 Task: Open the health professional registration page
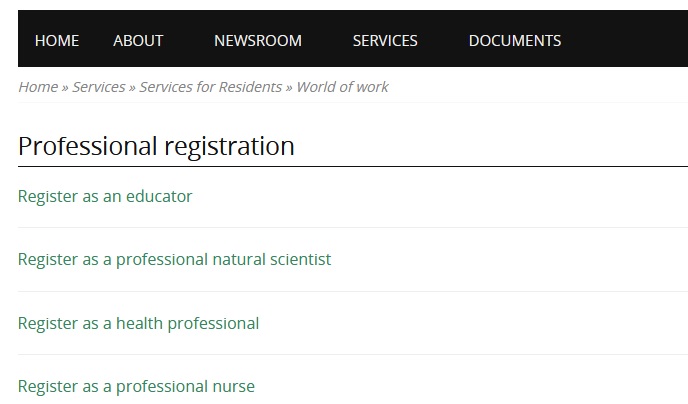point(138,324)
